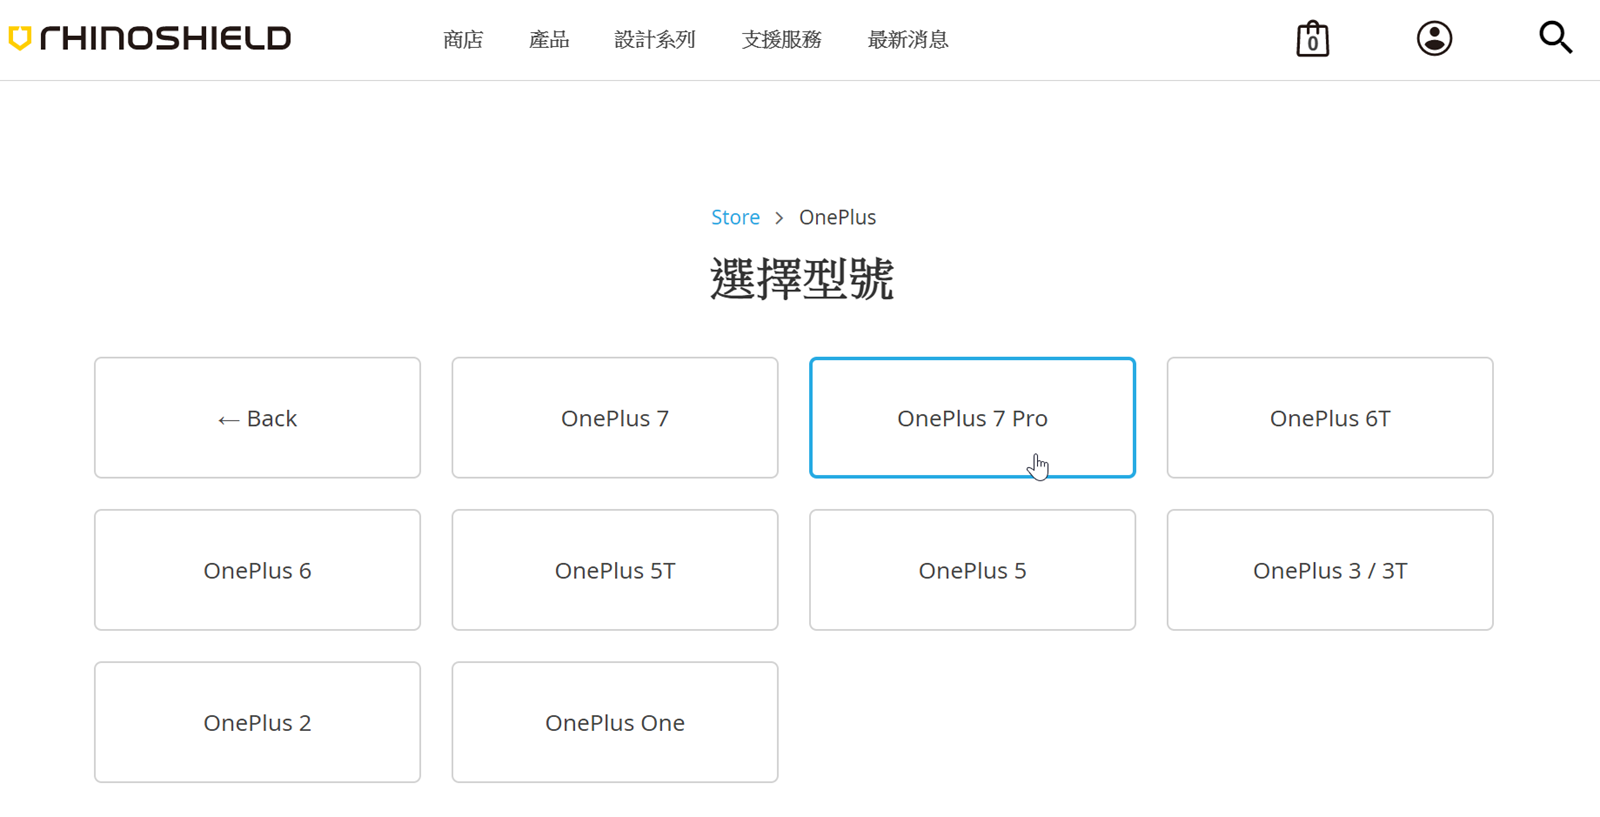1600x817 pixels.
Task: Pick the OnePlus 5 model
Action: (x=972, y=570)
